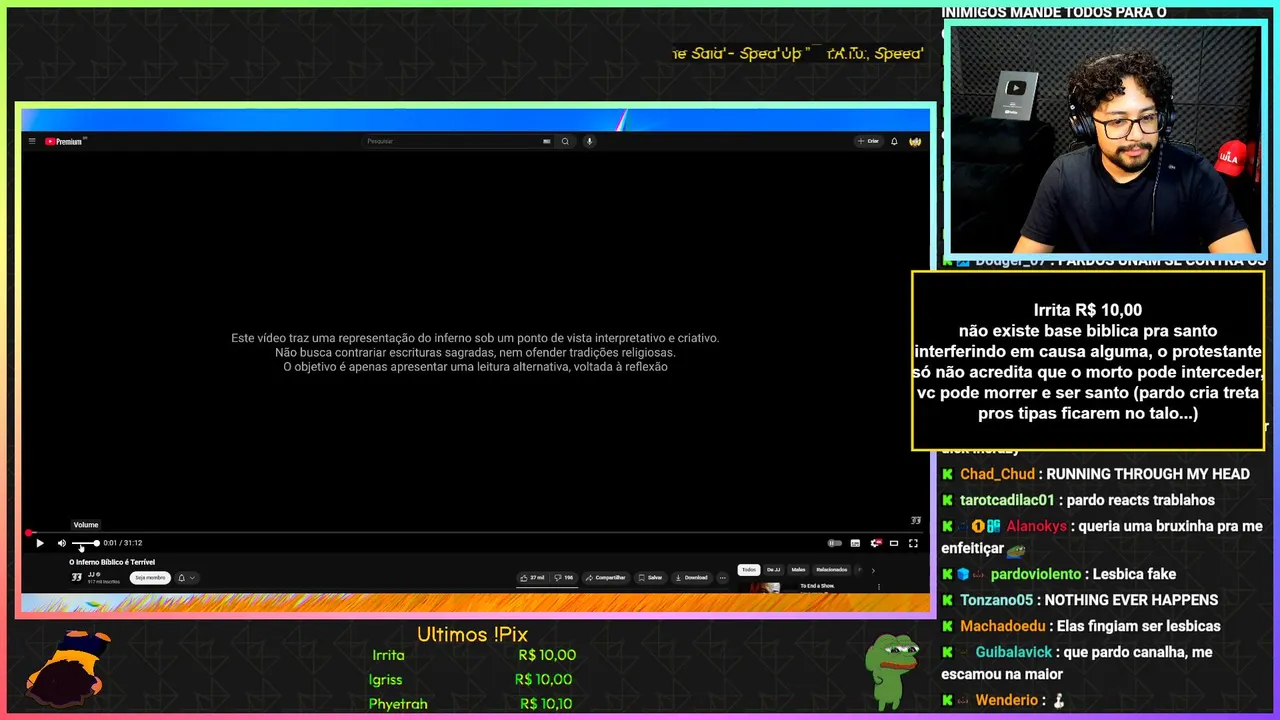Click the streamer webcam feed
The width and height of the screenshot is (1280, 720).
coord(1105,139)
